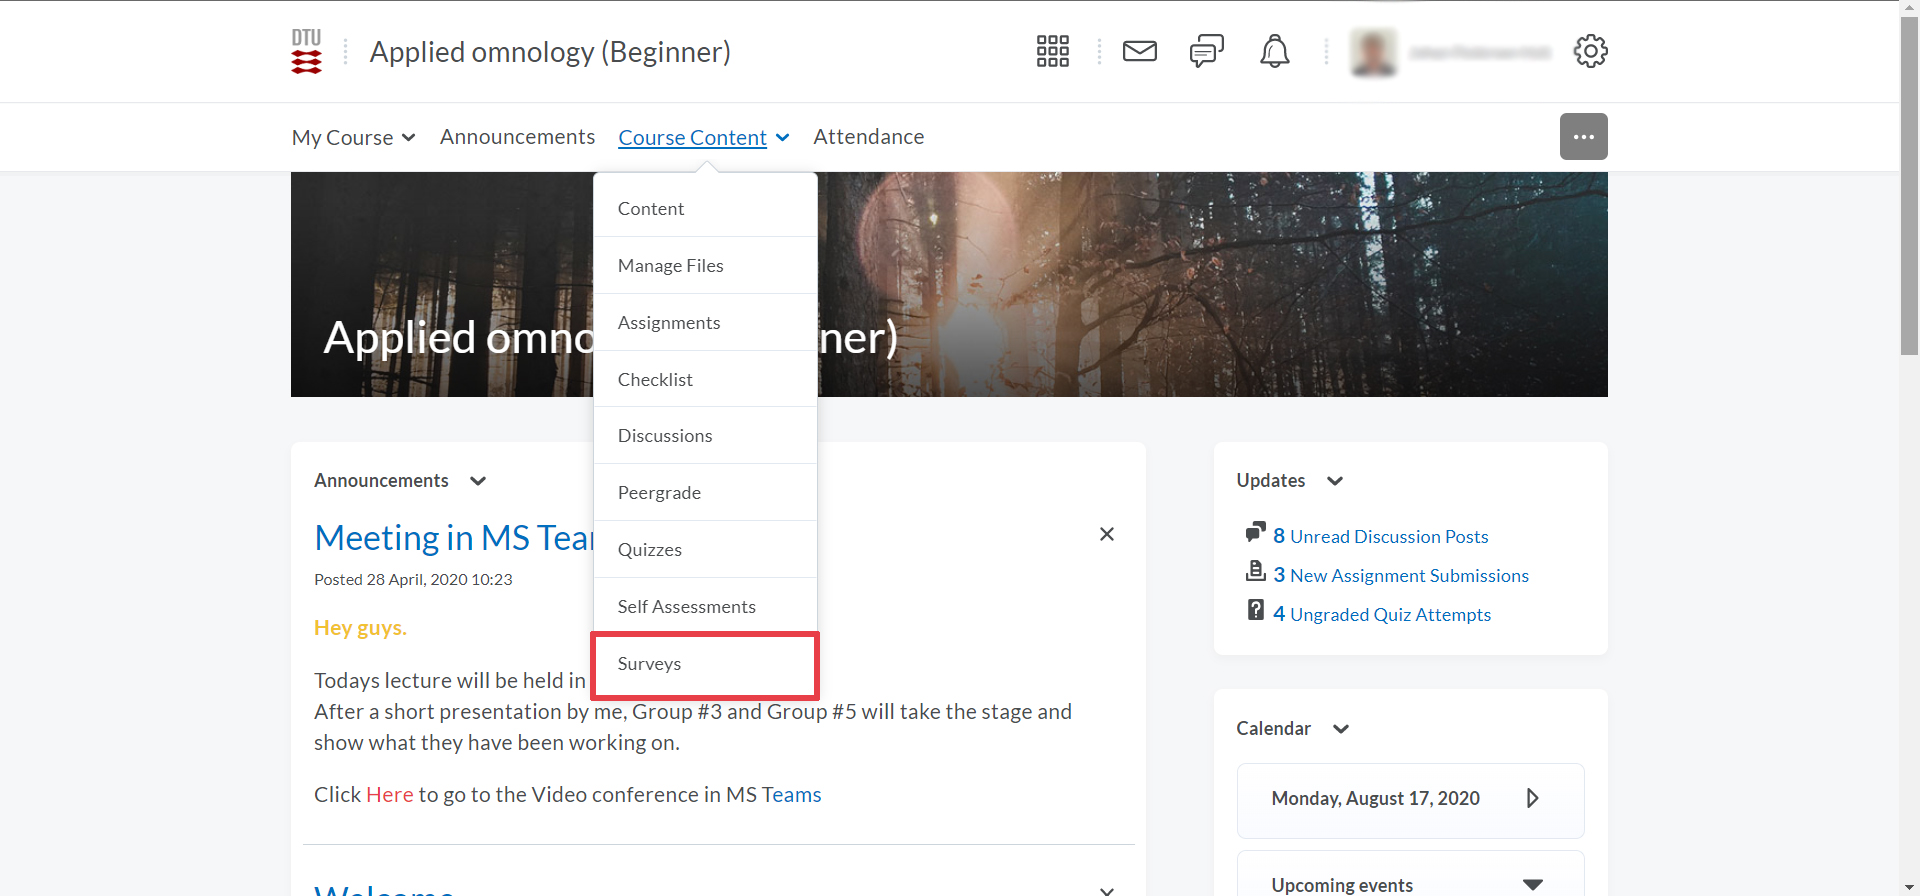Dismiss the Meeting in MS Teams announcement

1106,534
